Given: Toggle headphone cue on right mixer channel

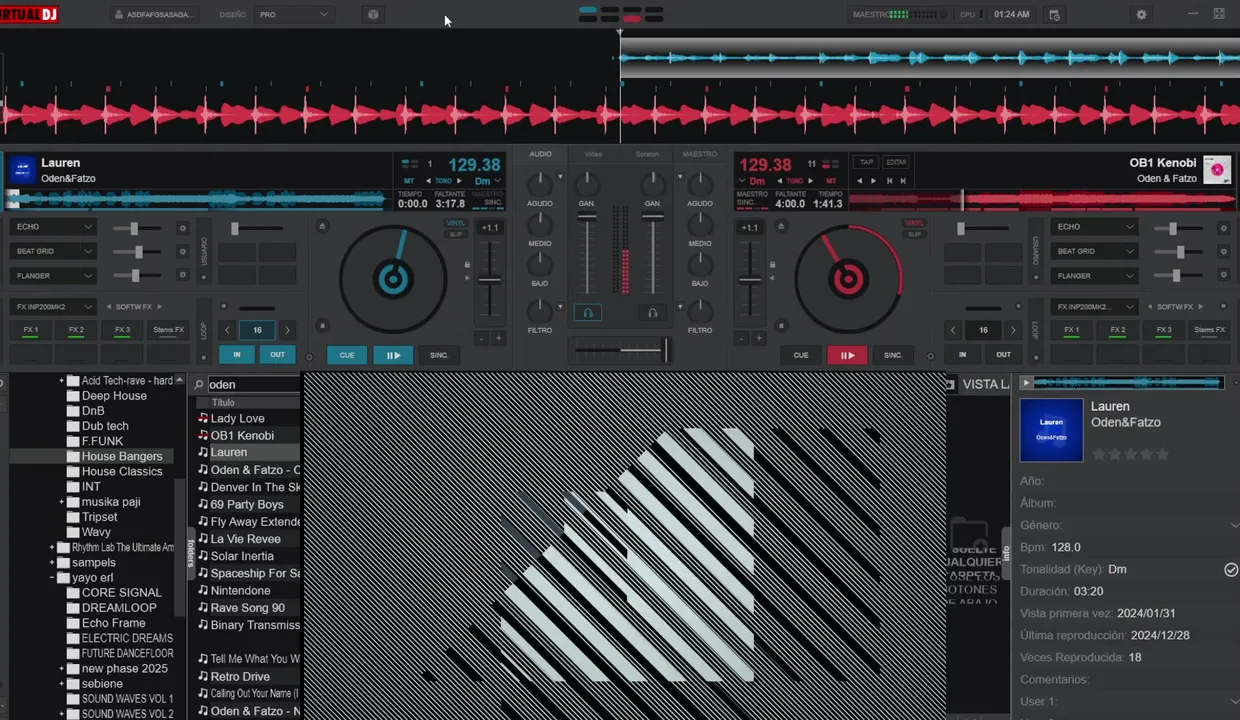Looking at the screenshot, I should pyautogui.click(x=653, y=313).
